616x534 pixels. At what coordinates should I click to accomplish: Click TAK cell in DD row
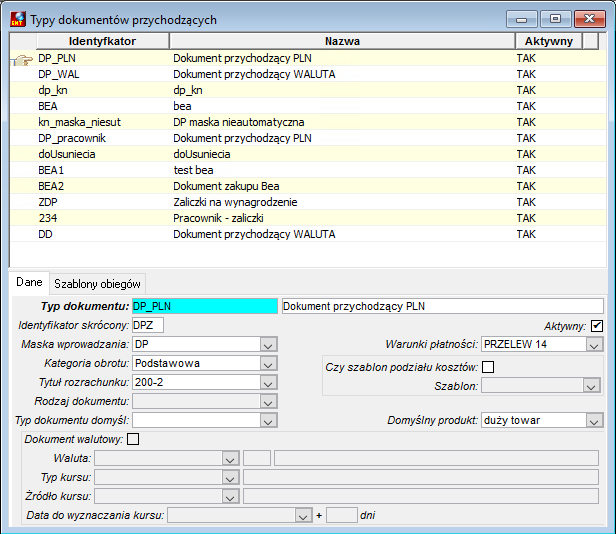point(526,234)
